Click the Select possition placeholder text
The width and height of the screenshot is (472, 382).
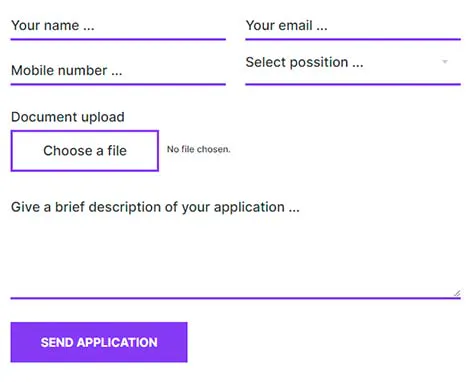[304, 62]
